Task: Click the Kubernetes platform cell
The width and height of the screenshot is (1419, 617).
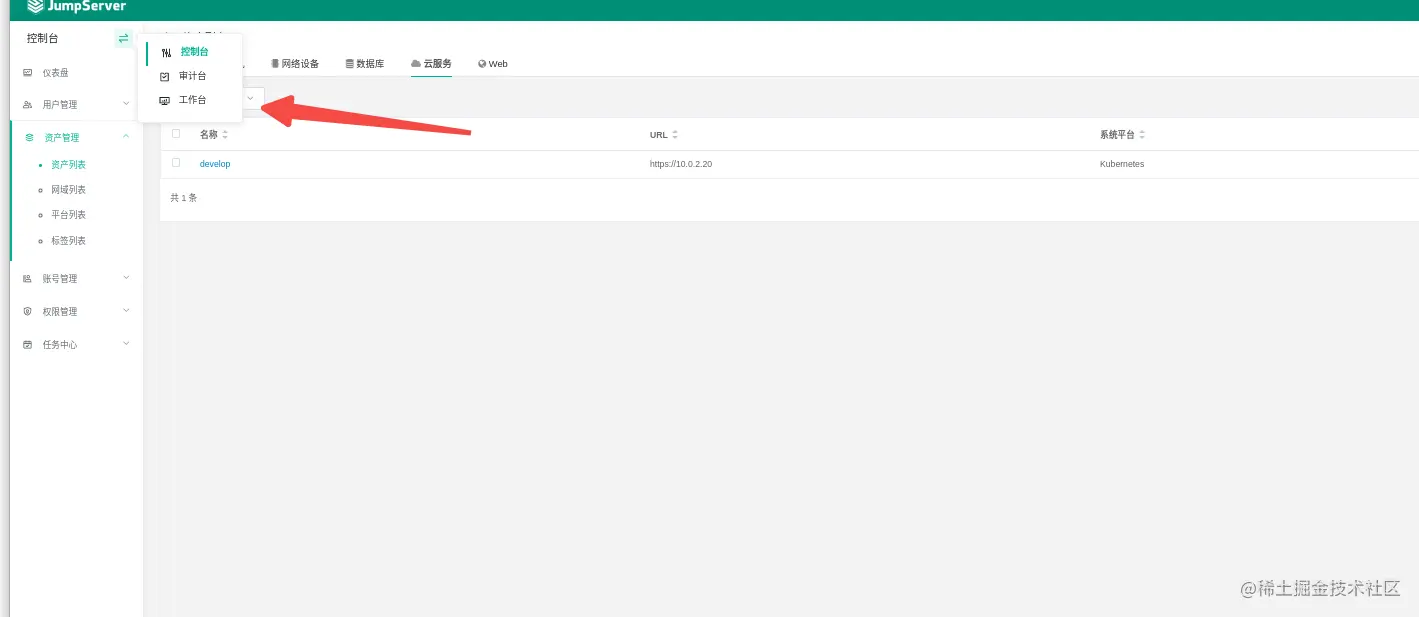Action: [x=1122, y=164]
